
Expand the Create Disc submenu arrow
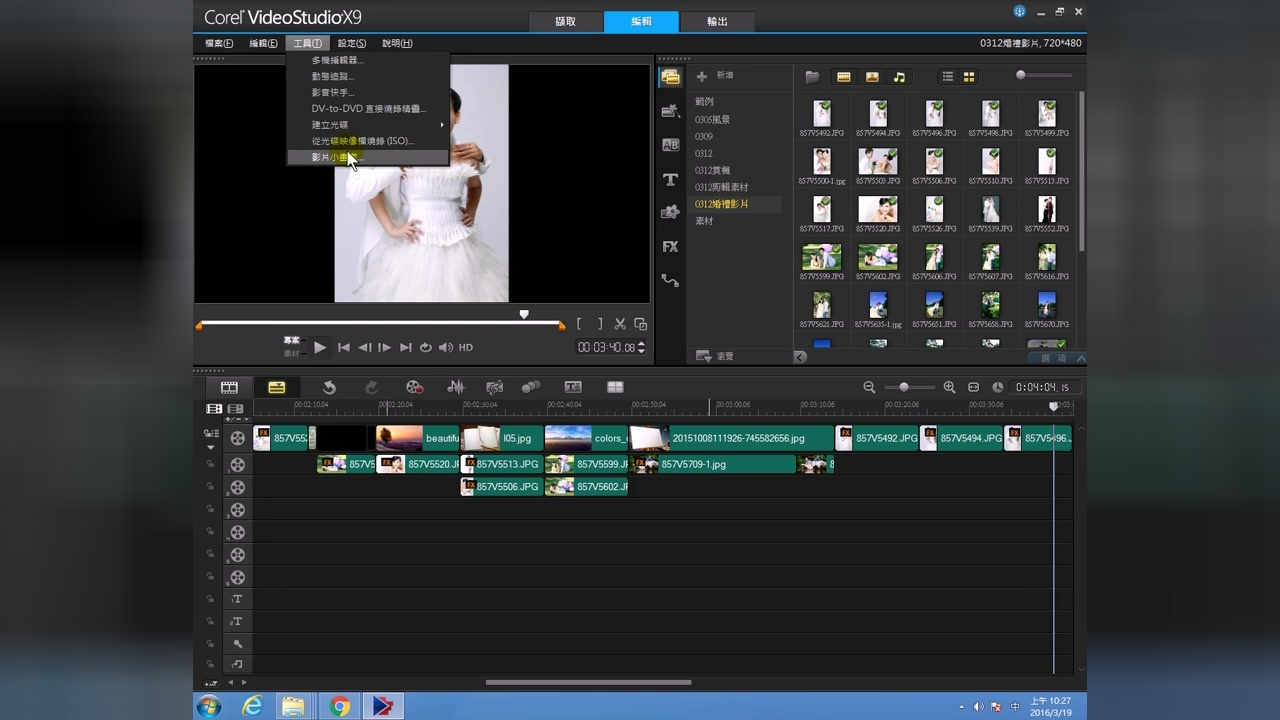click(442, 125)
